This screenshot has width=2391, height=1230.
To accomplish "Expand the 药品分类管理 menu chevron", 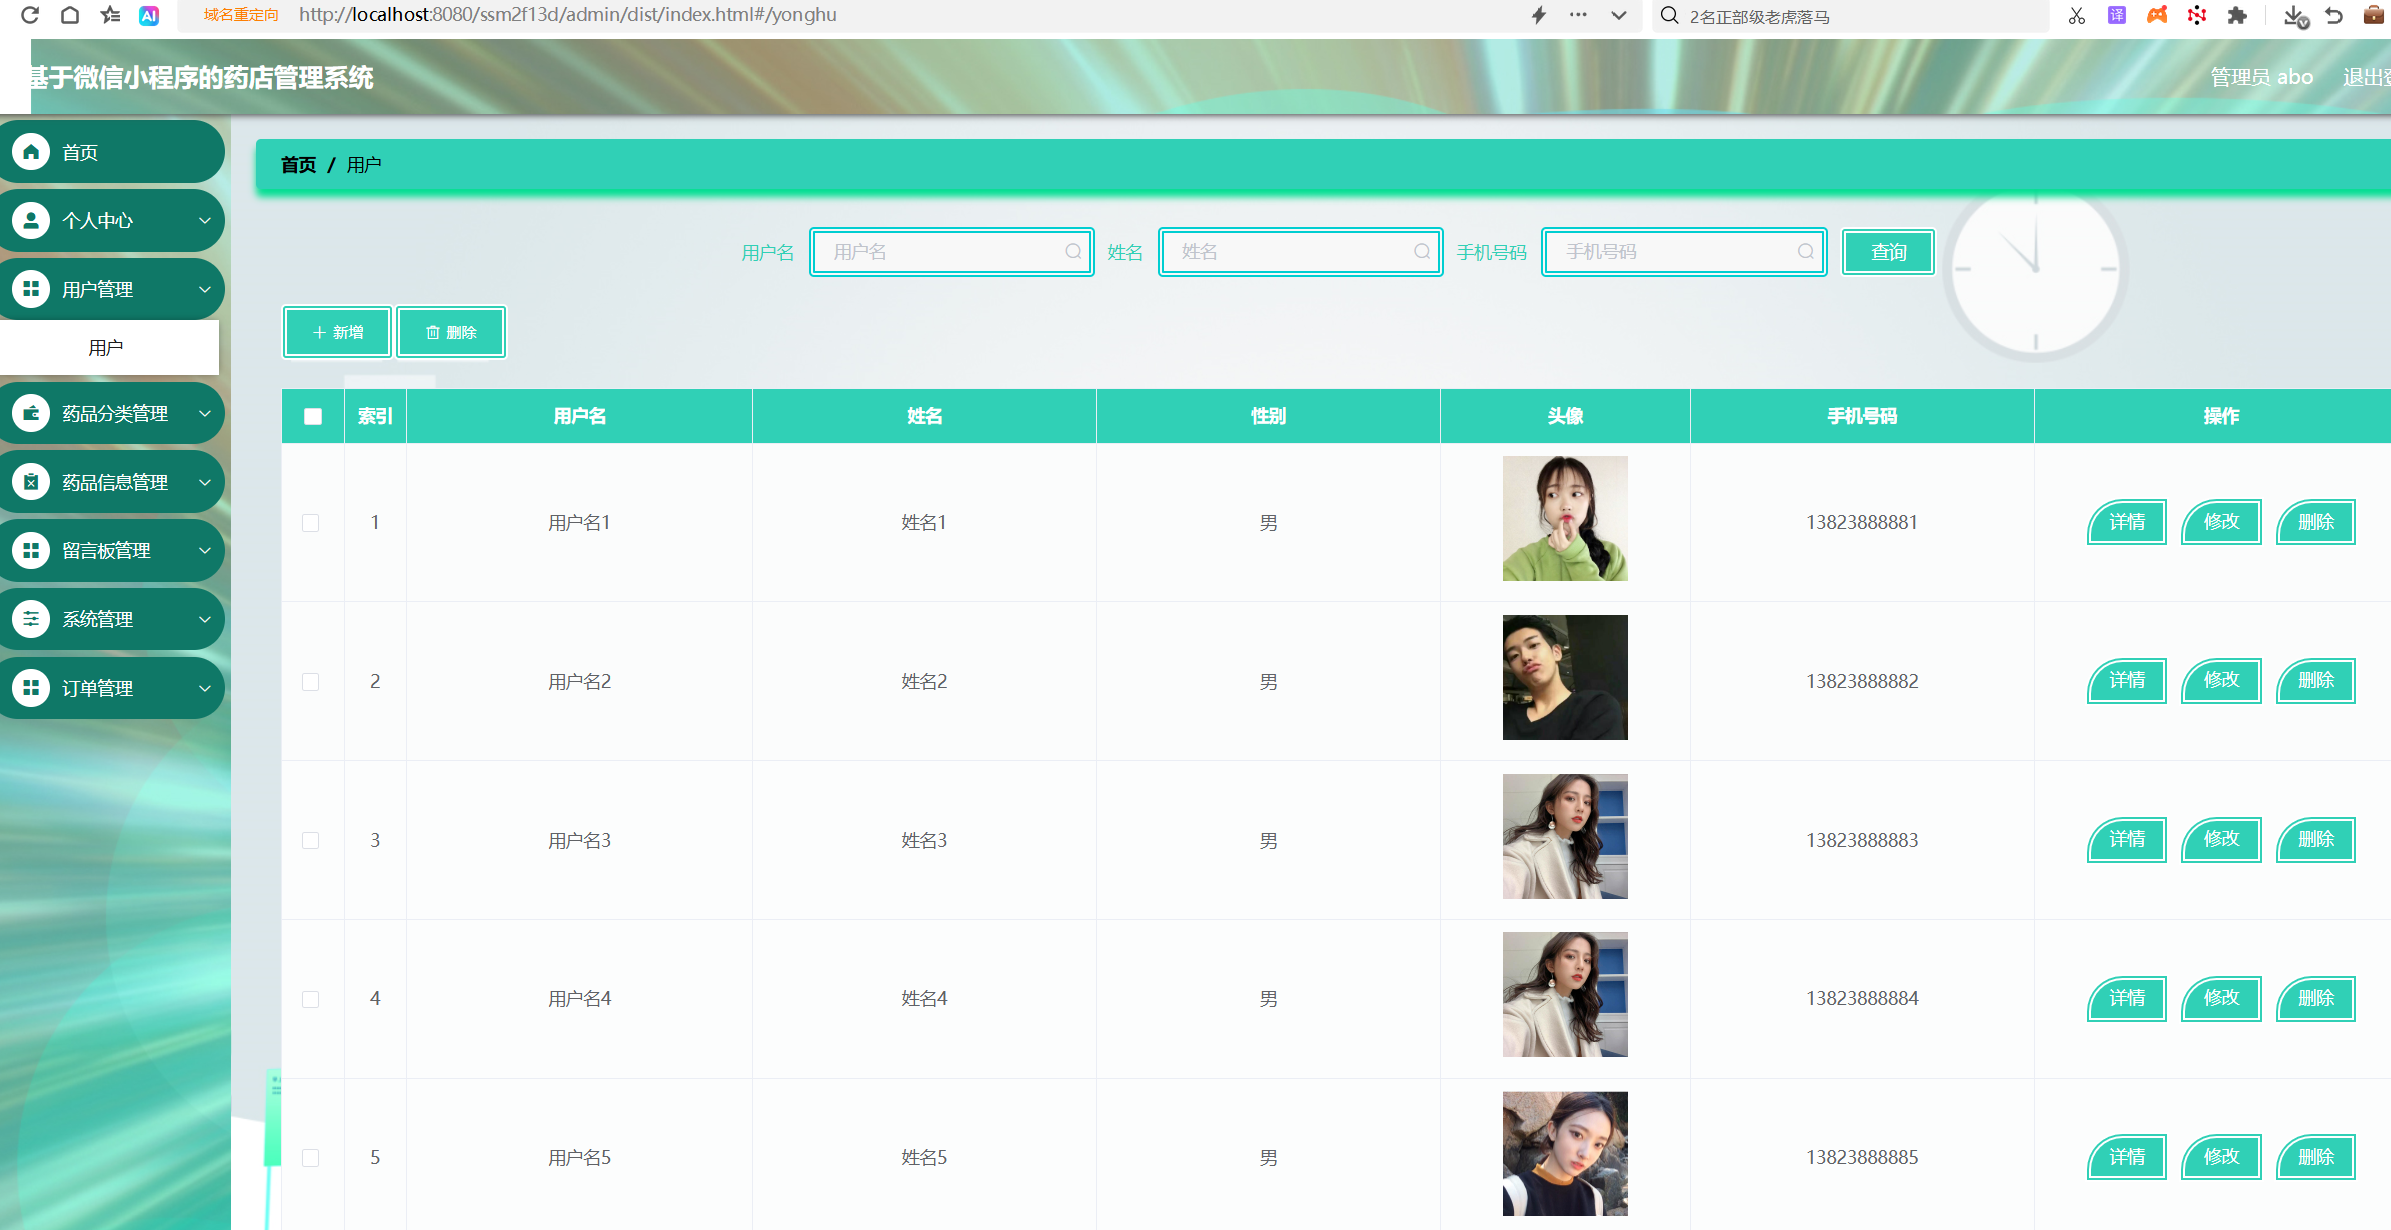I will click(205, 413).
